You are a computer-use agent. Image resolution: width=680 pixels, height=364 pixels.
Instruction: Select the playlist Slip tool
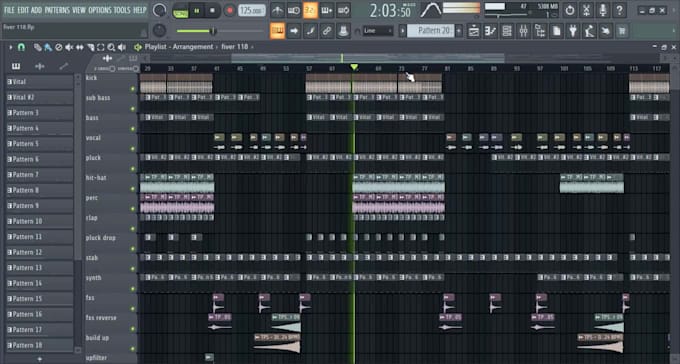(80, 47)
